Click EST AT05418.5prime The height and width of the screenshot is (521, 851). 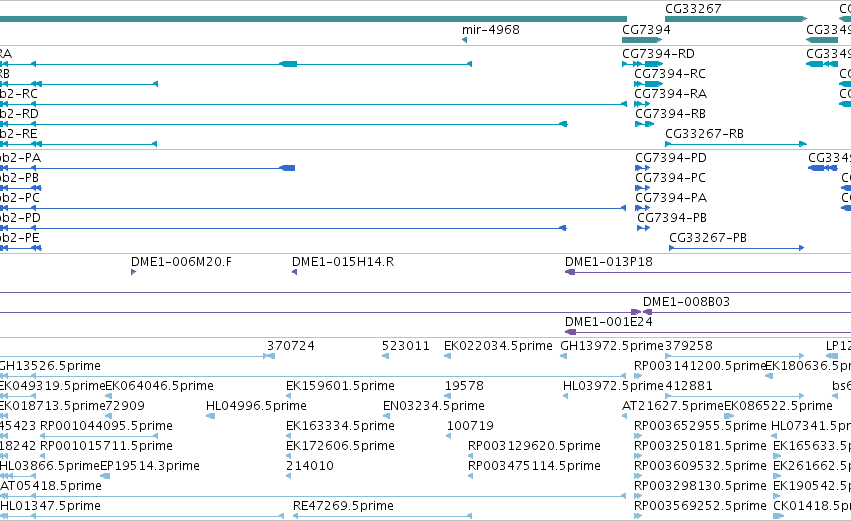(50, 487)
